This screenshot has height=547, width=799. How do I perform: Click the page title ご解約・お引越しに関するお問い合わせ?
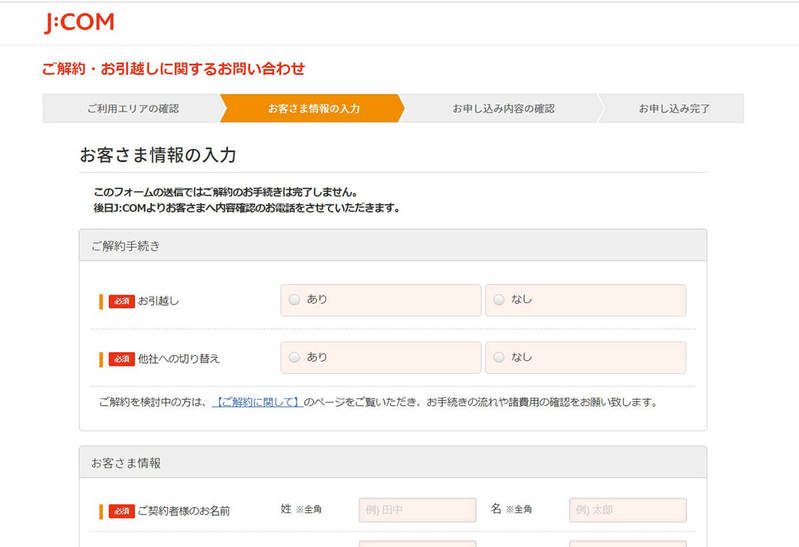(173, 69)
